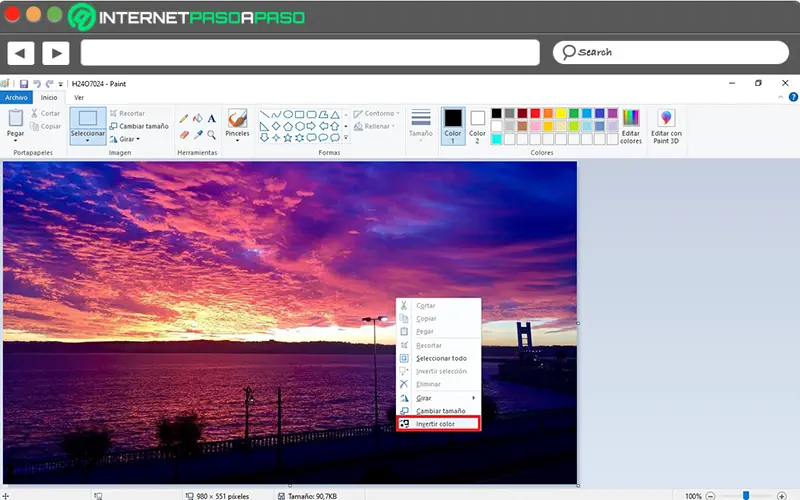
Task: Pick the red color swatch
Action: 535,113
